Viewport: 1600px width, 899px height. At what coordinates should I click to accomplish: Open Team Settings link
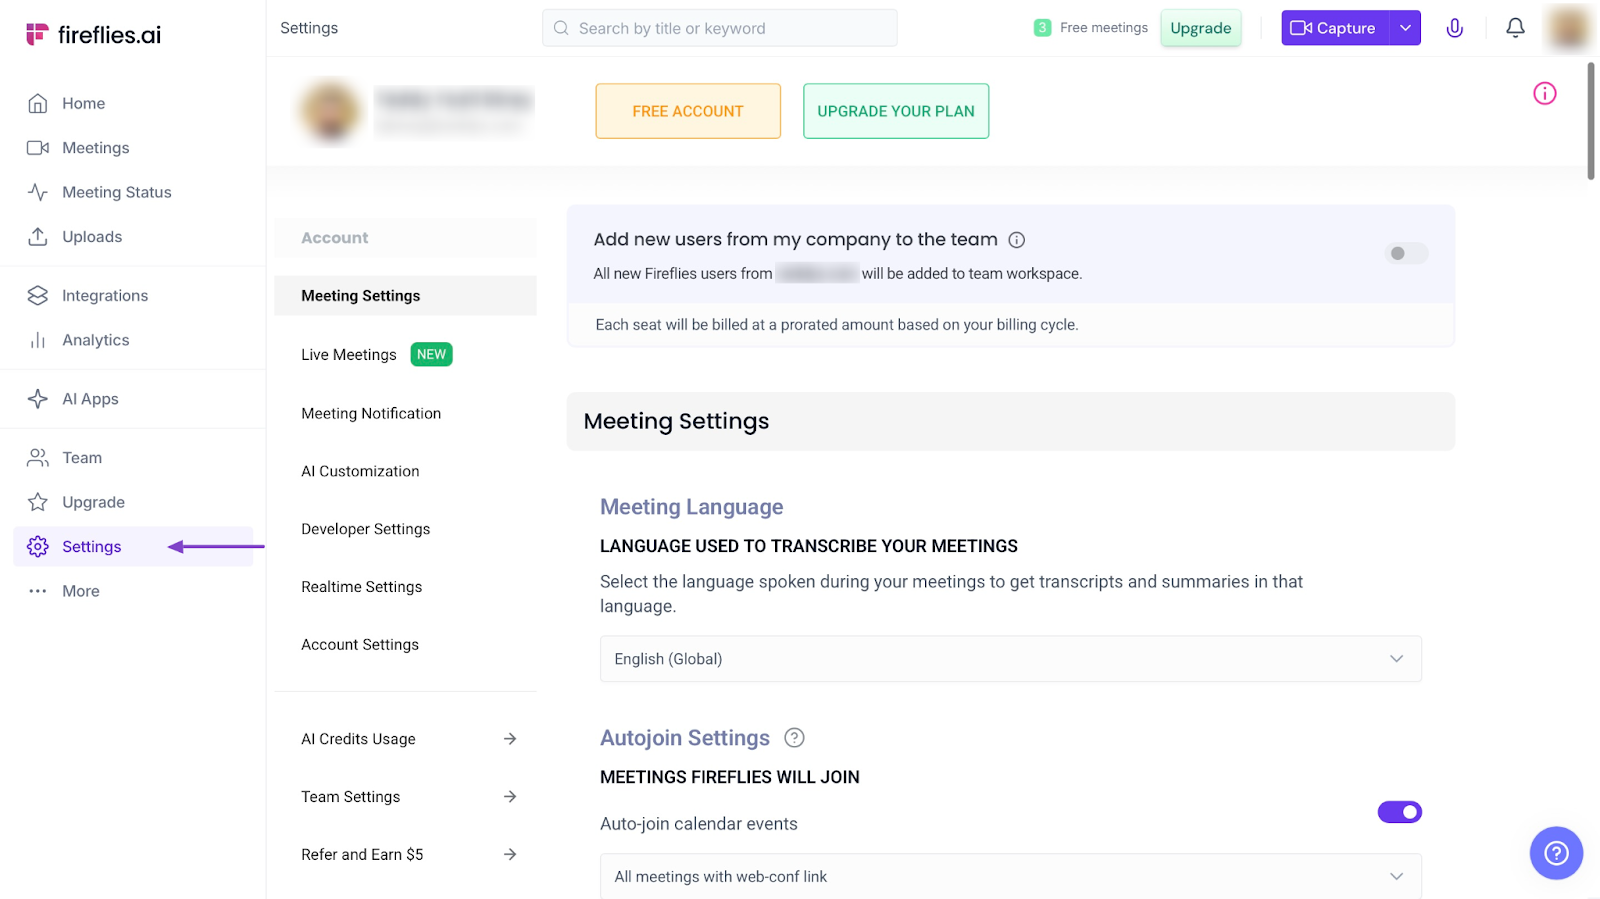click(351, 797)
